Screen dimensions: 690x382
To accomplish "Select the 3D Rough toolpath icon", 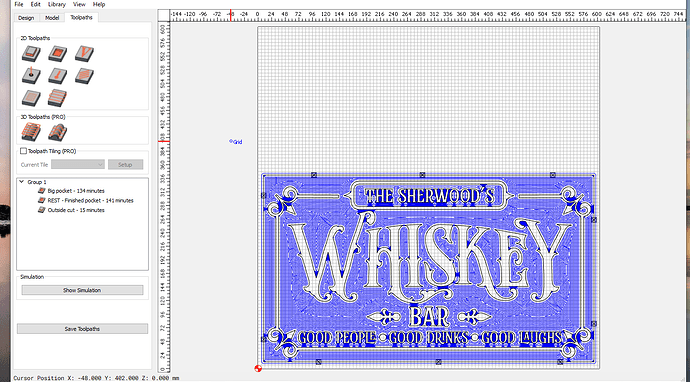I will point(31,132).
